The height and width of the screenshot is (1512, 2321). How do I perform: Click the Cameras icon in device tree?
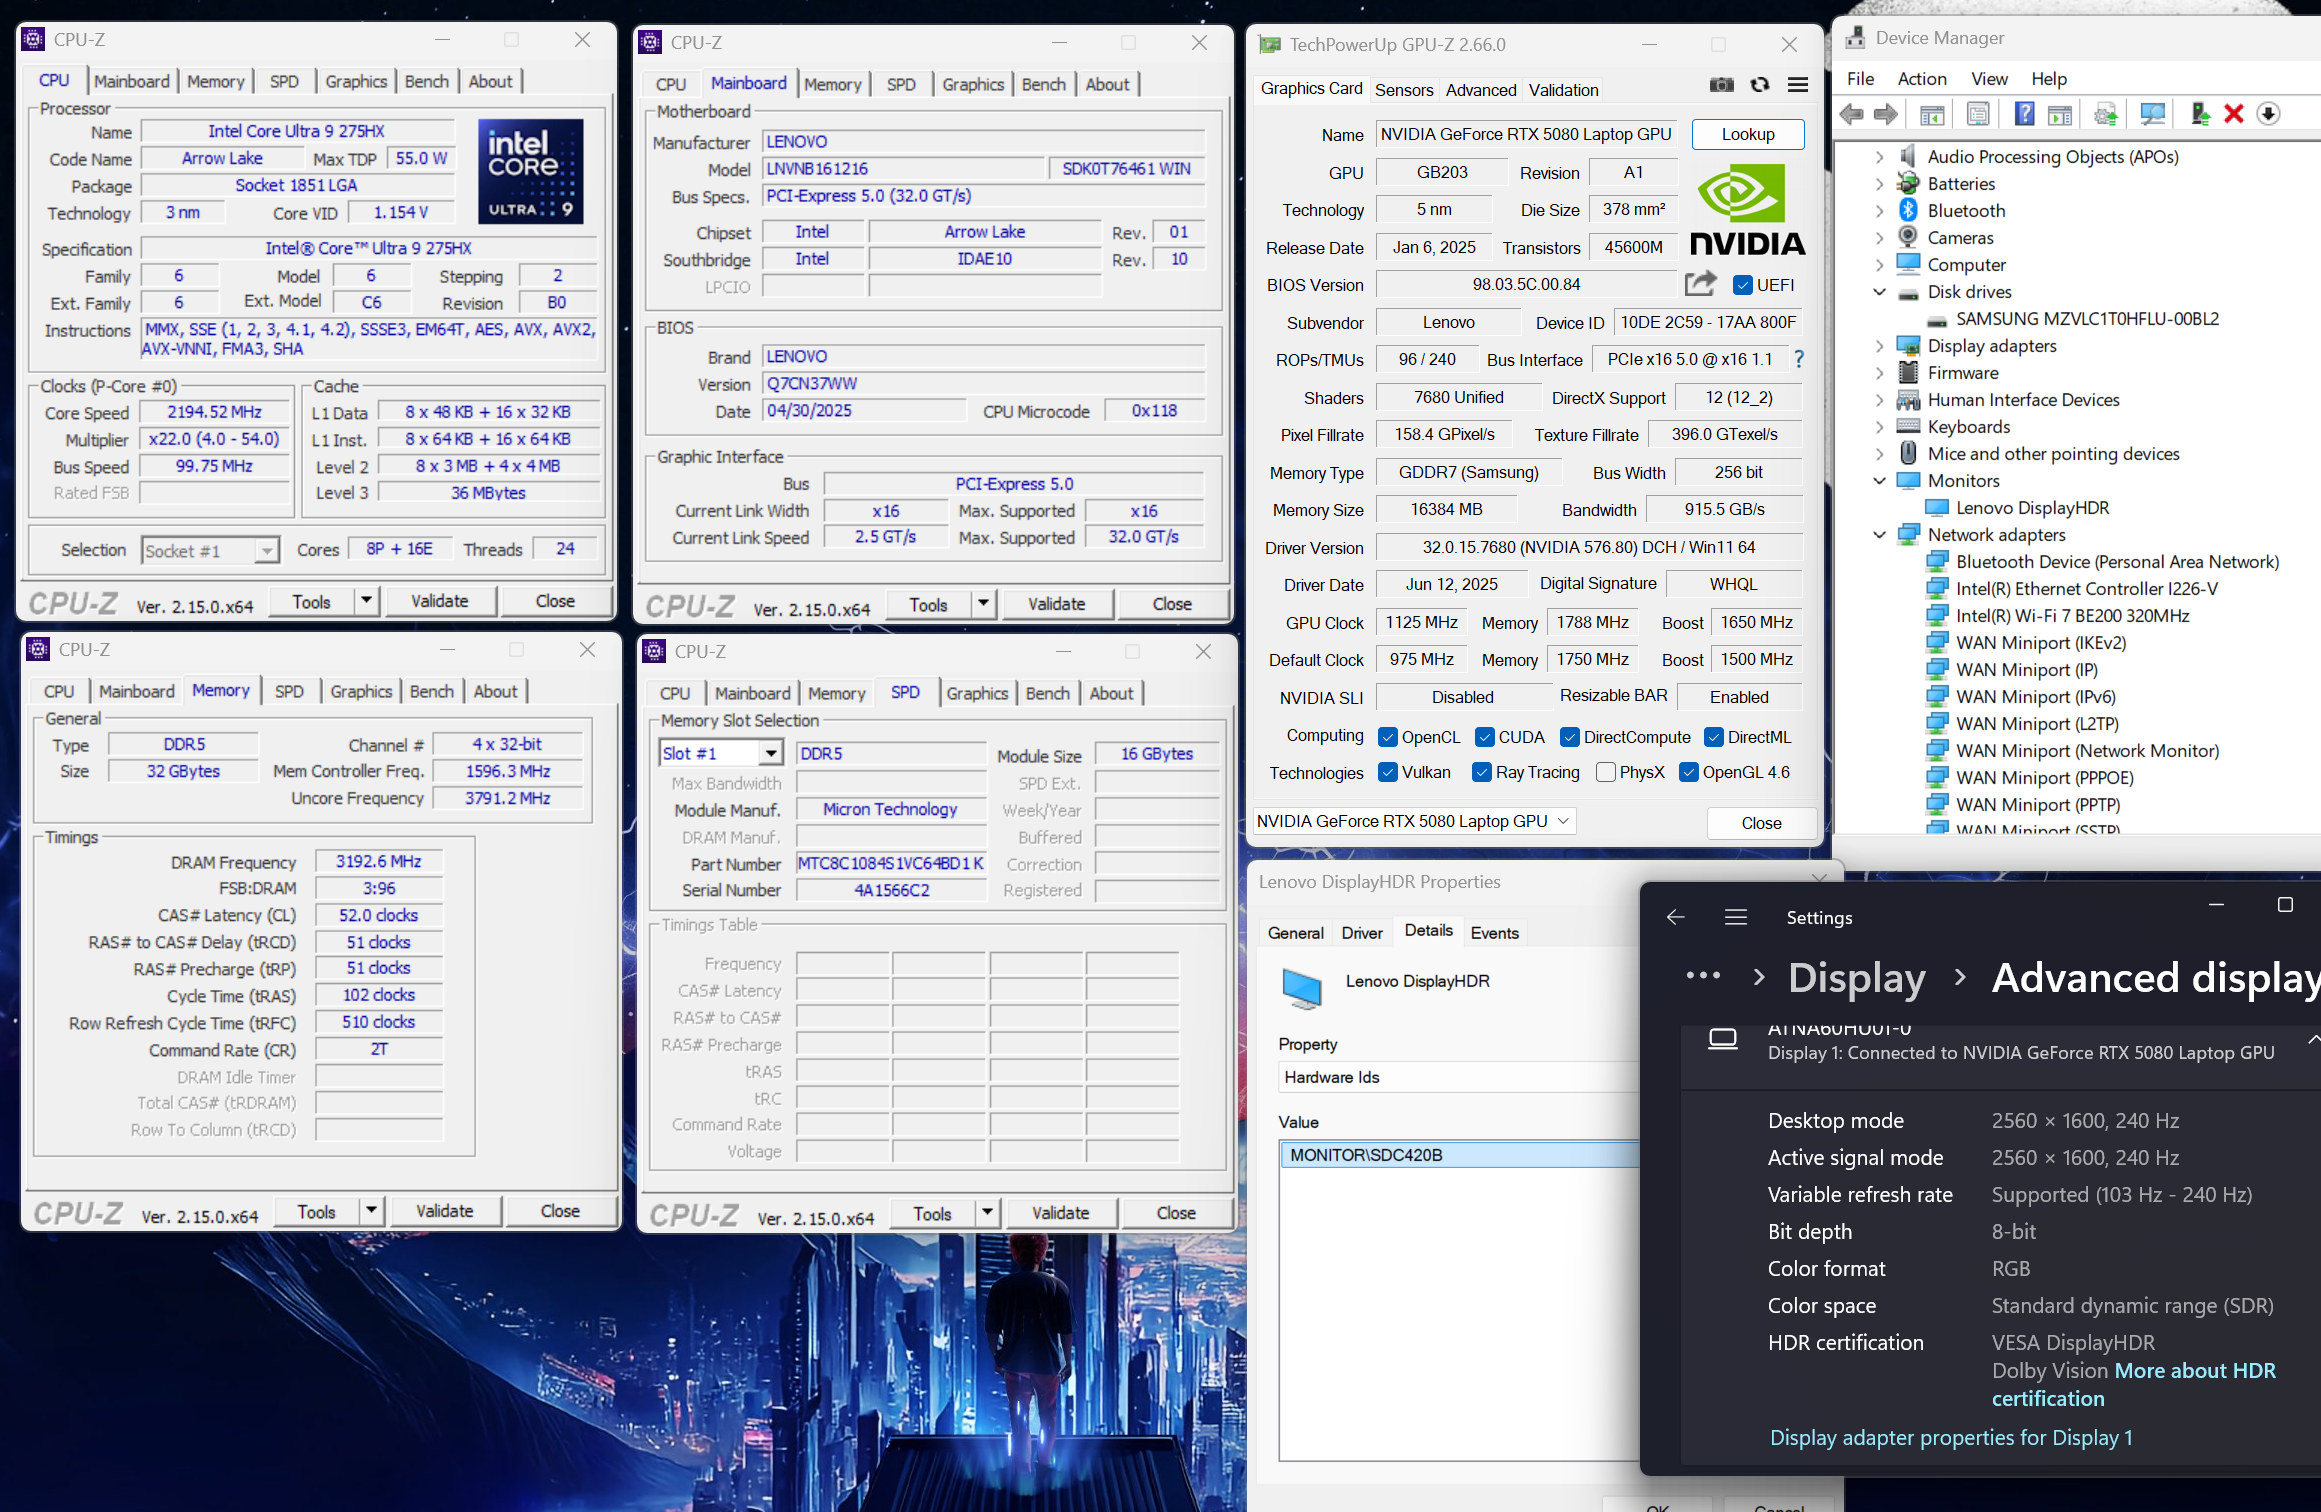pyautogui.click(x=1908, y=237)
